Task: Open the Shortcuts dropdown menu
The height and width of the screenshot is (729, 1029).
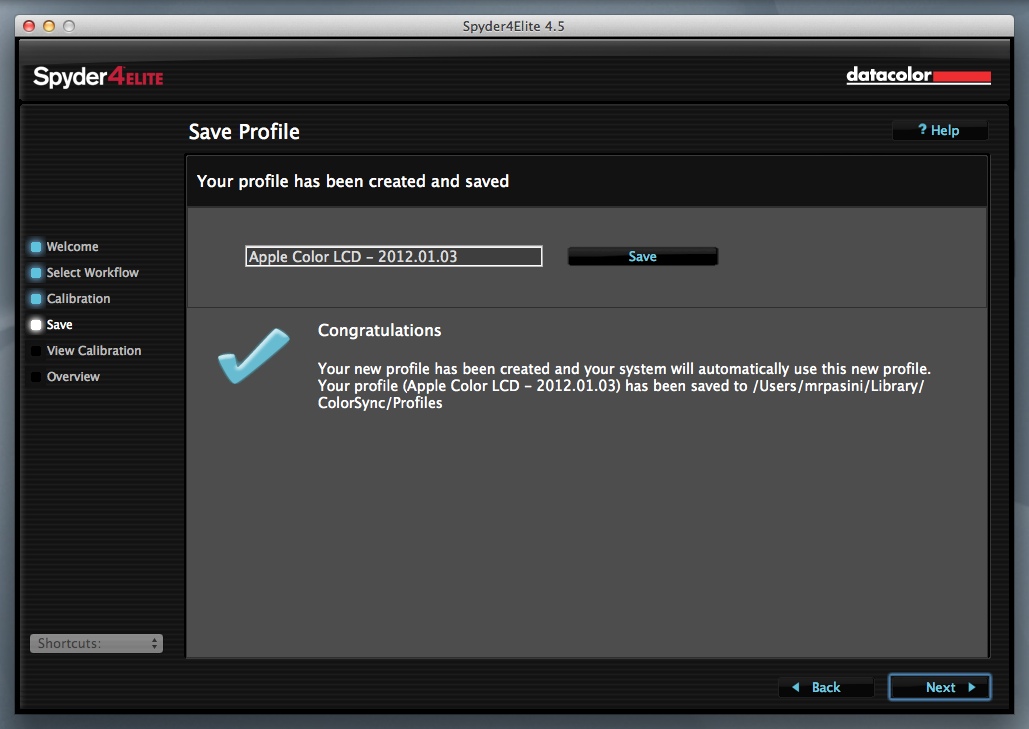Action: [96, 644]
